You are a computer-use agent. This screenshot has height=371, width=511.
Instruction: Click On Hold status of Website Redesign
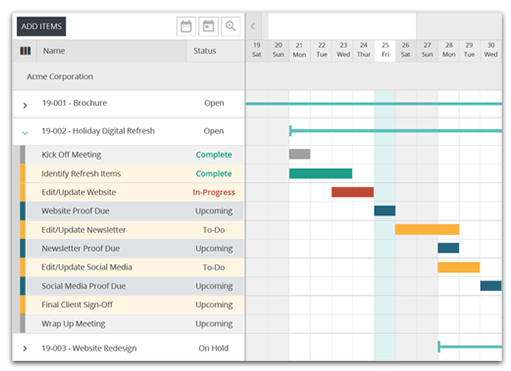(x=214, y=348)
